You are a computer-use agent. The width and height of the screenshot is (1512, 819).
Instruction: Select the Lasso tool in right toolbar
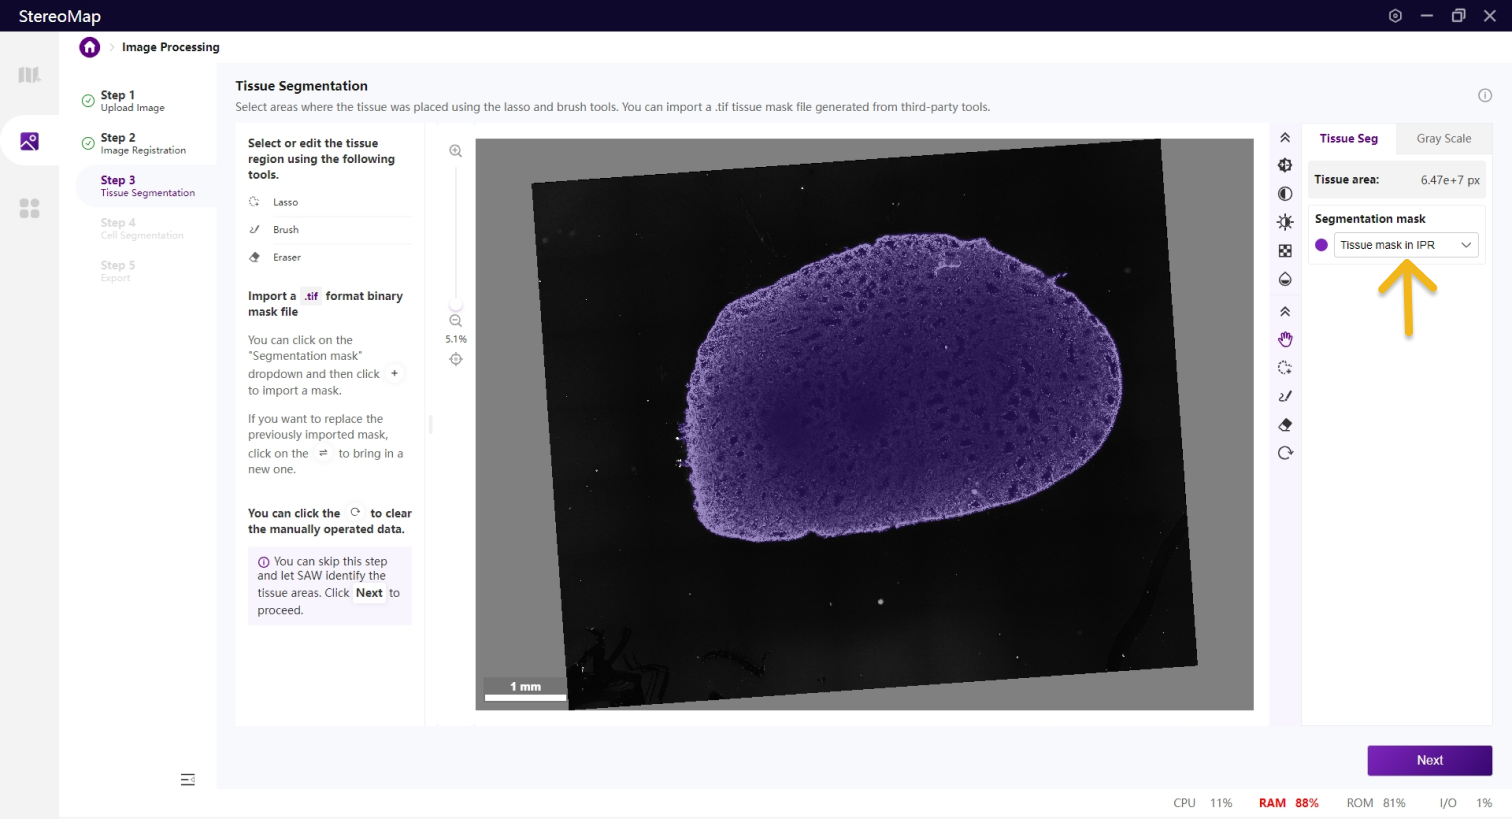tap(1285, 368)
